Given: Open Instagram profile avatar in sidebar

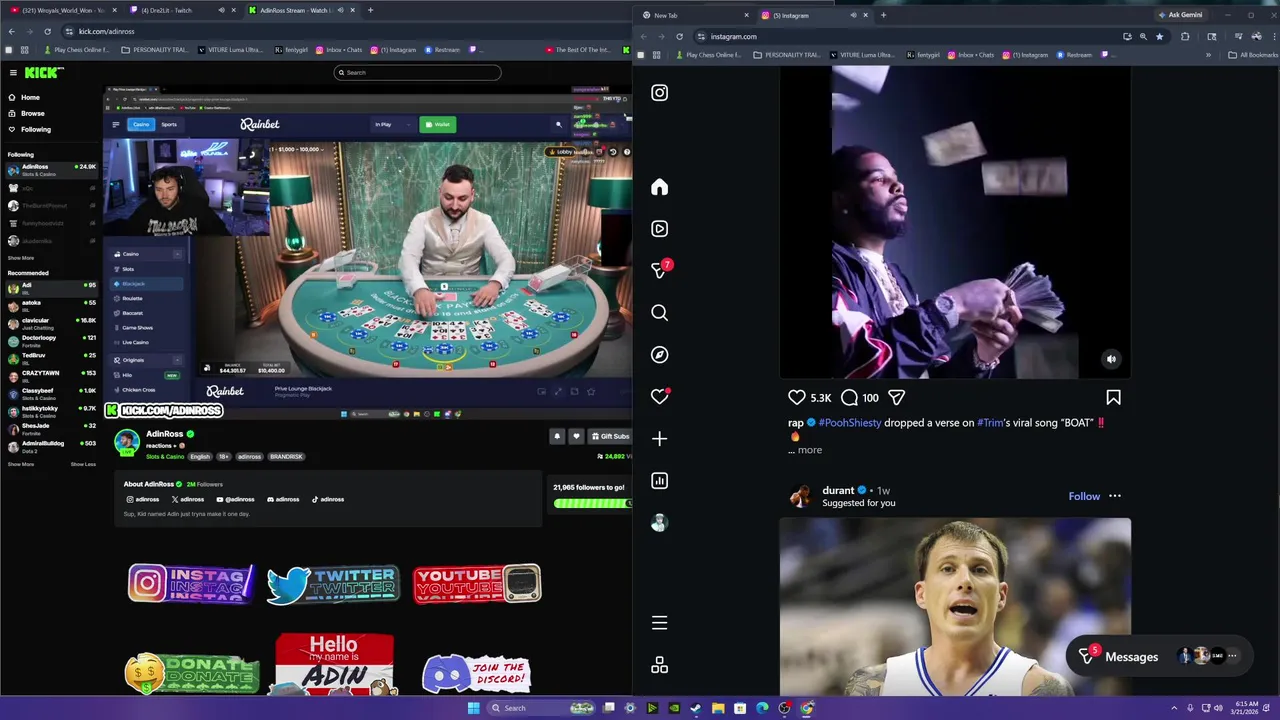Looking at the screenshot, I should point(659,523).
